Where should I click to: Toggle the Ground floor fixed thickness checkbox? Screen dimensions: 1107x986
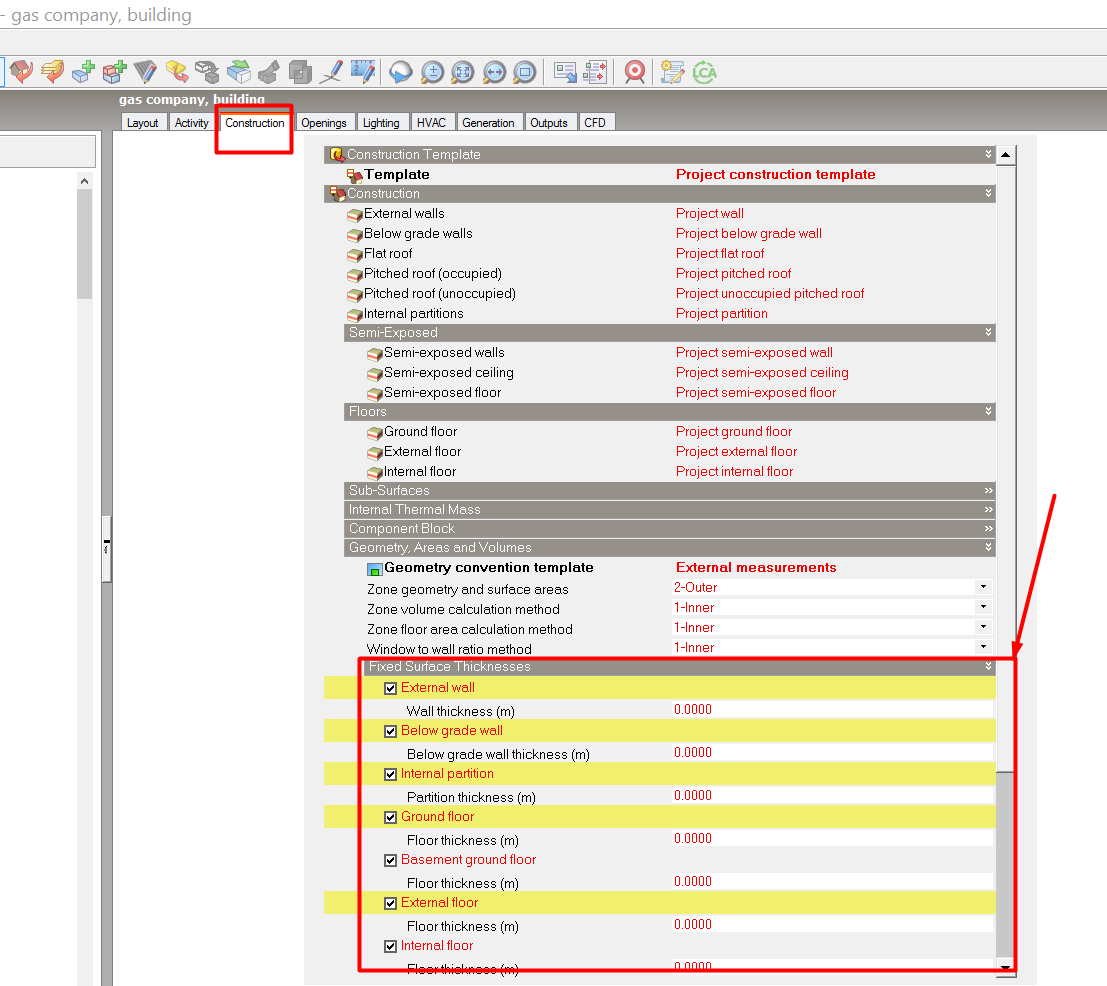pos(390,817)
